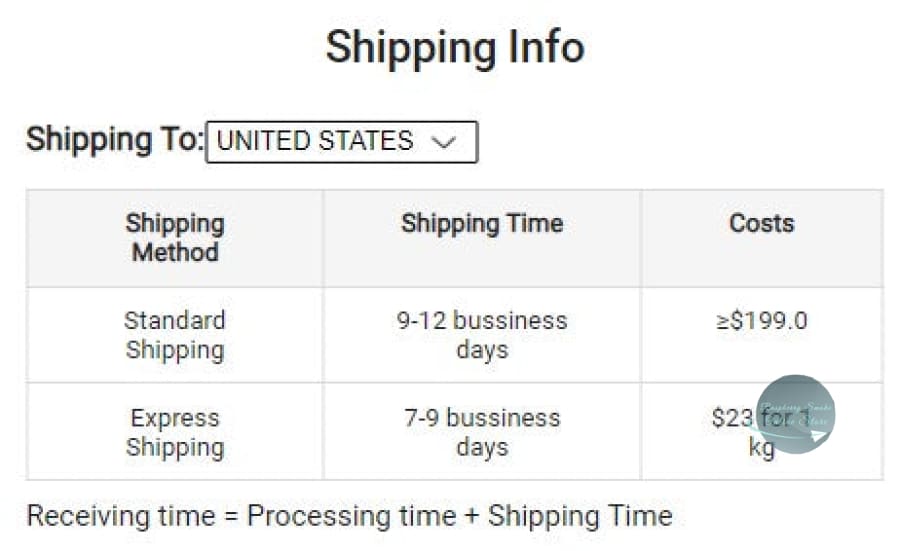Click the kg unit text in Costs
The width and height of the screenshot is (900, 551).
click(x=761, y=448)
